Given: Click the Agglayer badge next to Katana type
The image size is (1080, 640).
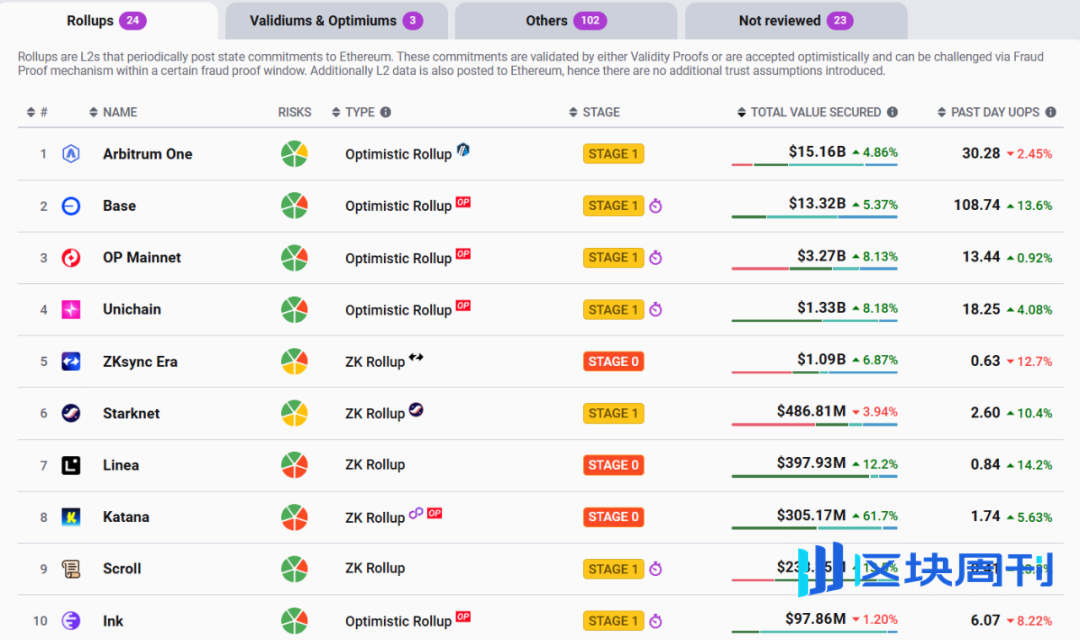Looking at the screenshot, I should 416,513.
